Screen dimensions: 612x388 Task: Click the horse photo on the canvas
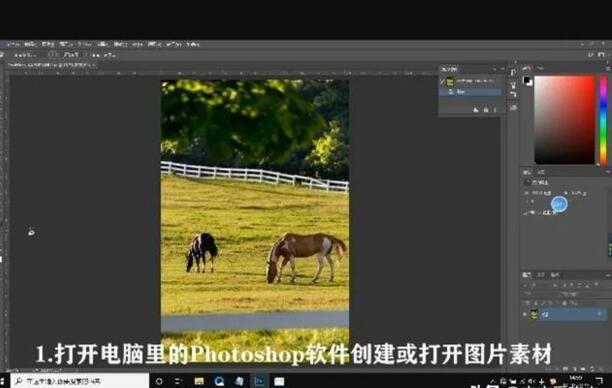pyautogui.click(x=255, y=221)
